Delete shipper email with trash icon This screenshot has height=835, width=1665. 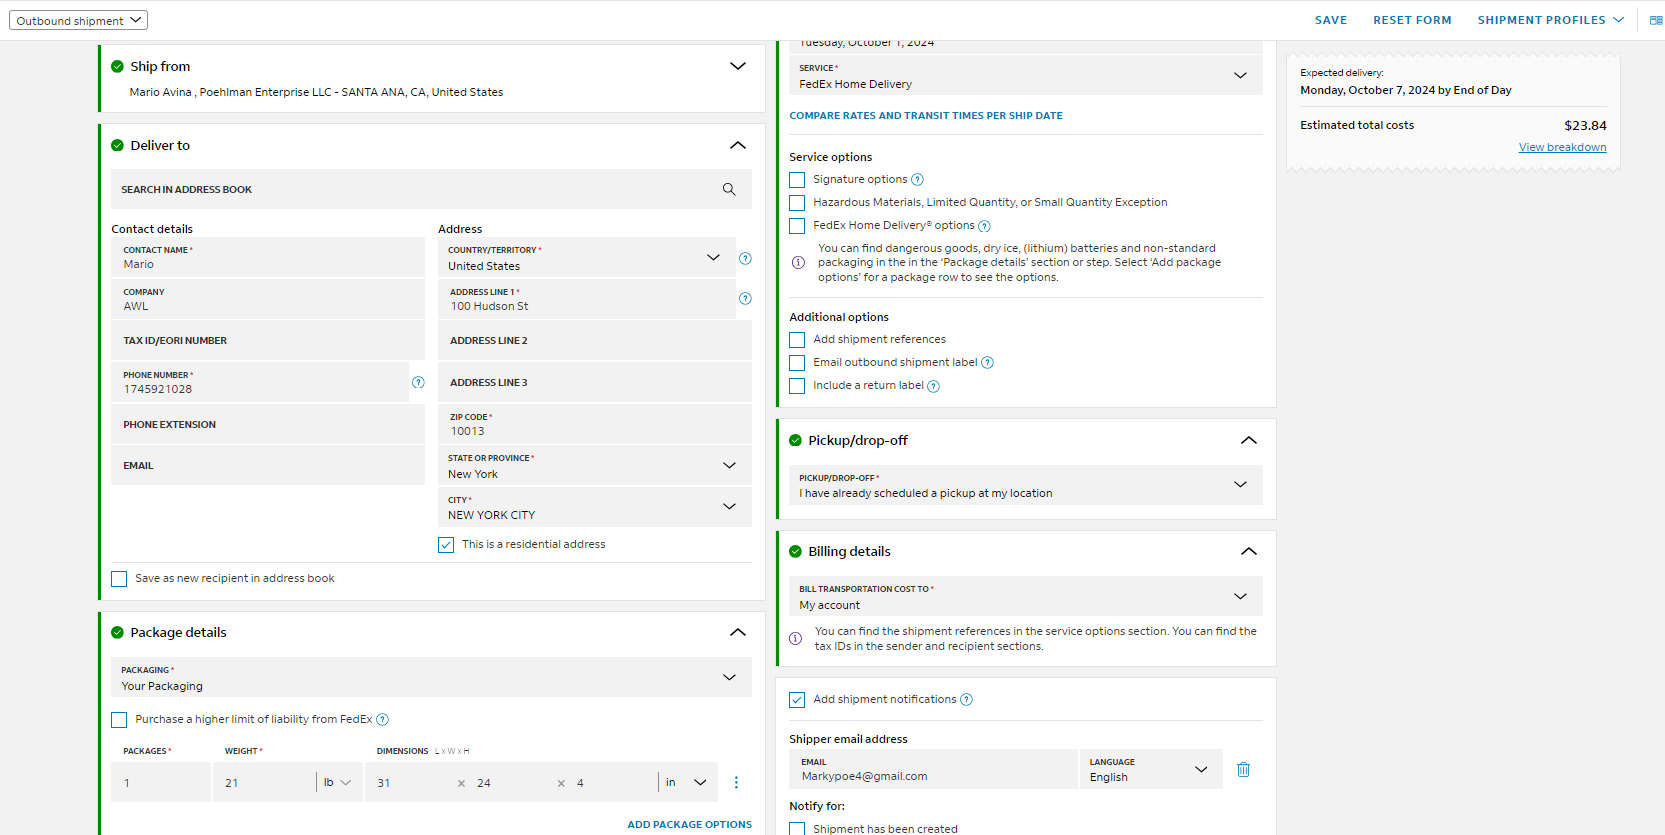click(1243, 769)
